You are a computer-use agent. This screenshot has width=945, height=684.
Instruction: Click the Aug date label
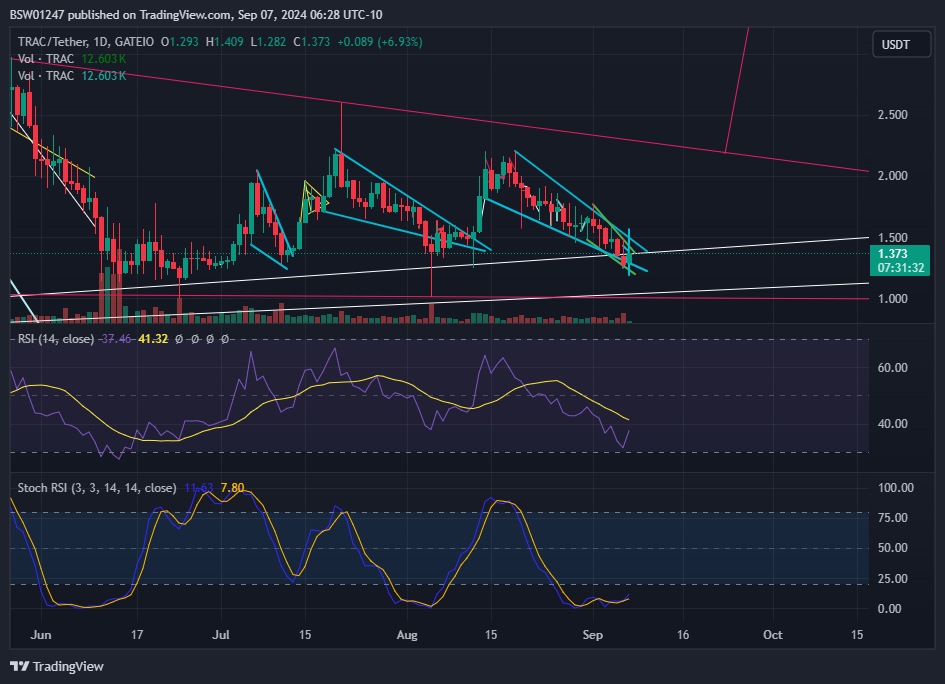click(x=407, y=635)
